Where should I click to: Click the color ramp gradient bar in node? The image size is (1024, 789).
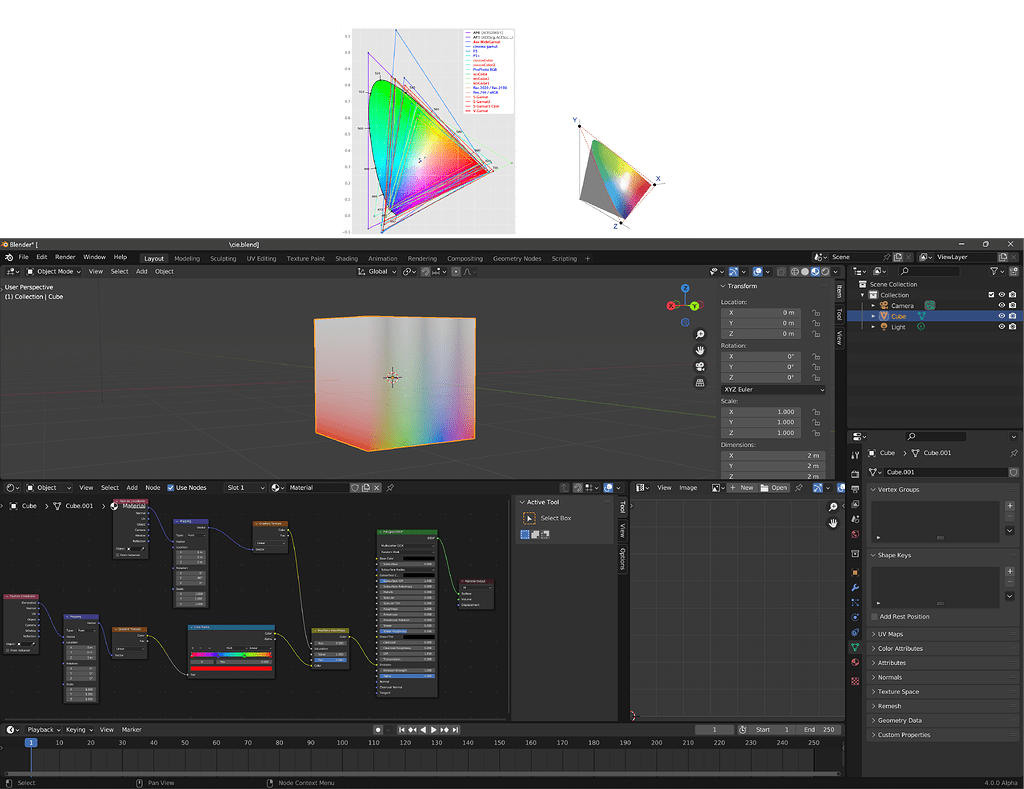pos(231,654)
